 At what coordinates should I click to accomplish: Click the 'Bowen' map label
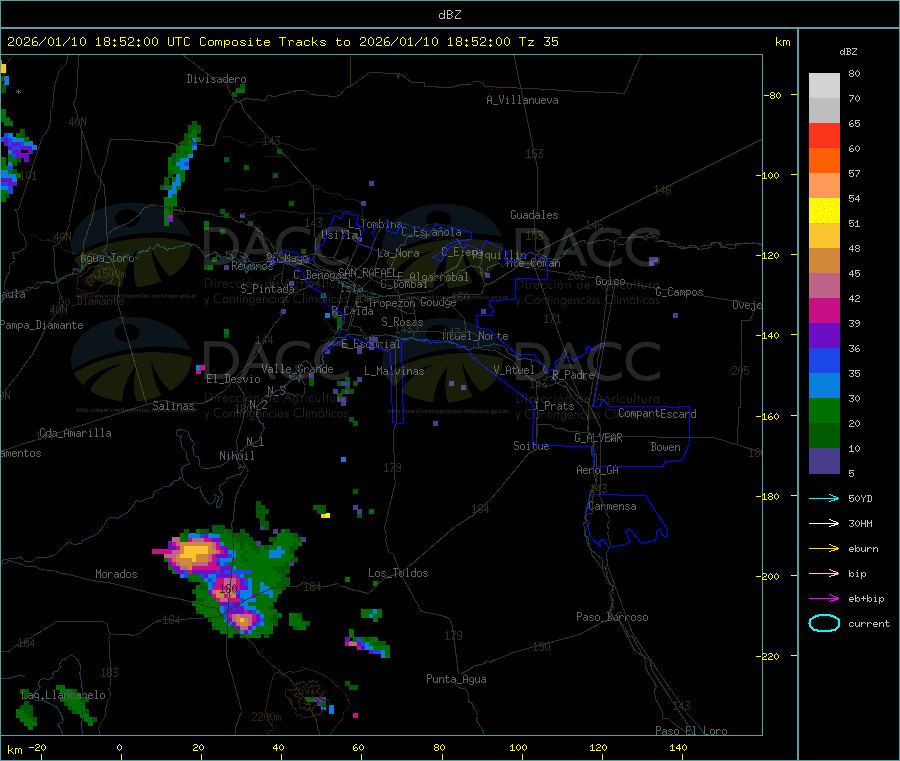tap(665, 447)
